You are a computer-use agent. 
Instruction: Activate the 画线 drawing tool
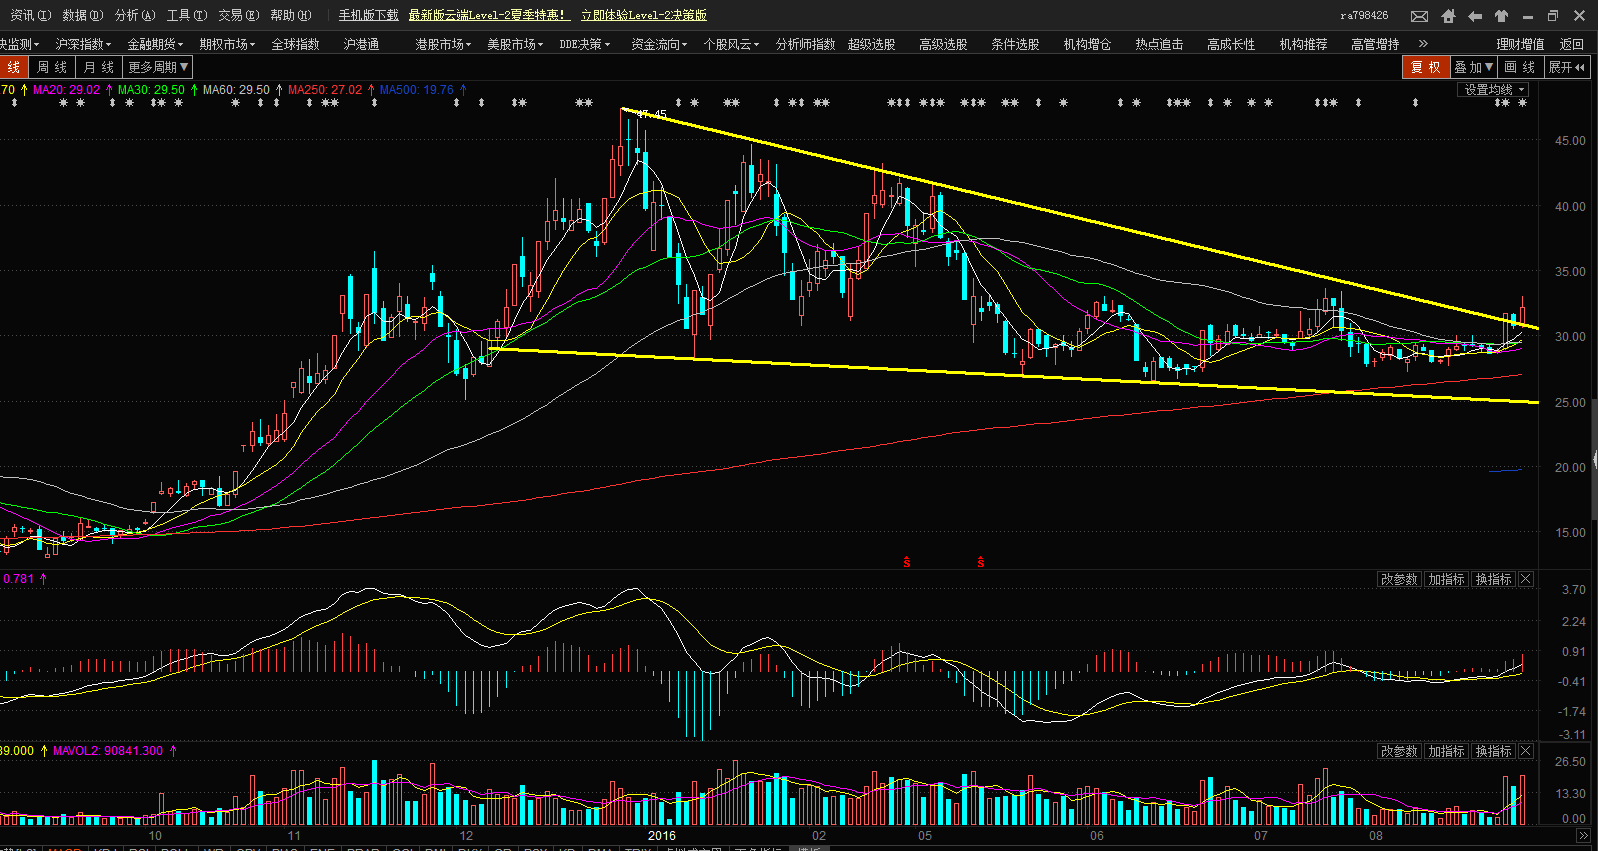pyautogui.click(x=1520, y=67)
